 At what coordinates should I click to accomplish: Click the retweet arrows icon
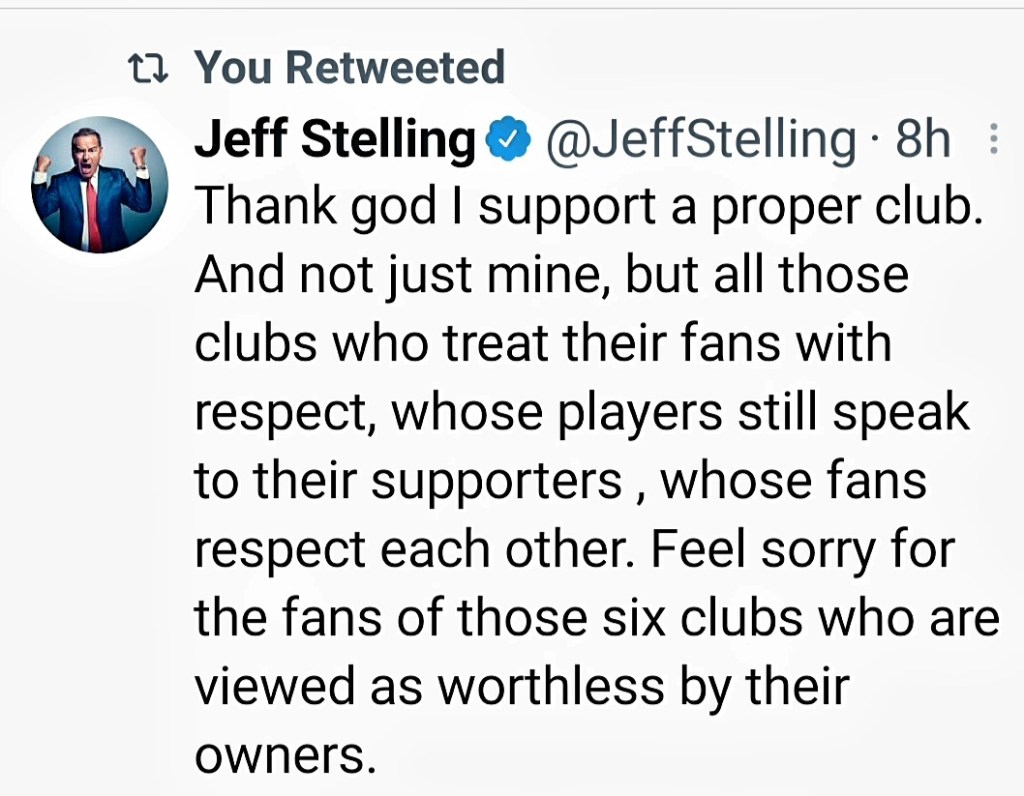[150, 69]
